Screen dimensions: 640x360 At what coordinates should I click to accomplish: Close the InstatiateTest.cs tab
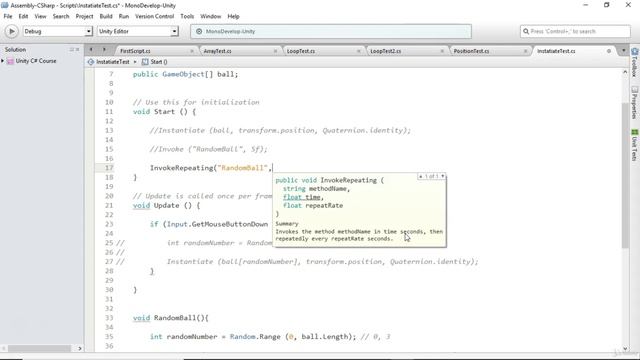point(609,51)
